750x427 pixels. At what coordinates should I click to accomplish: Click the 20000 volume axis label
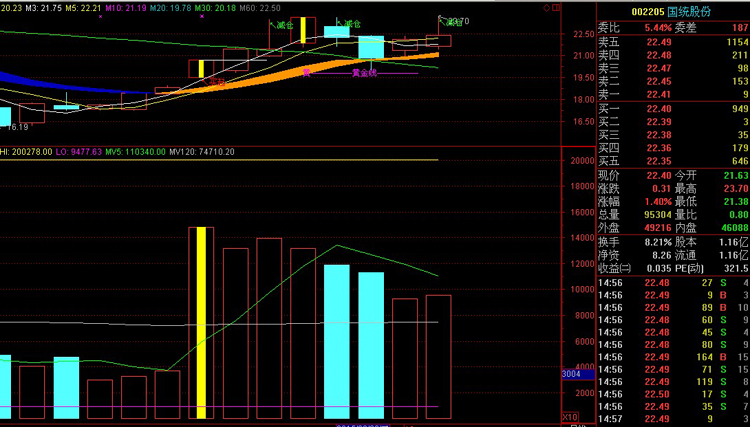tap(582, 161)
